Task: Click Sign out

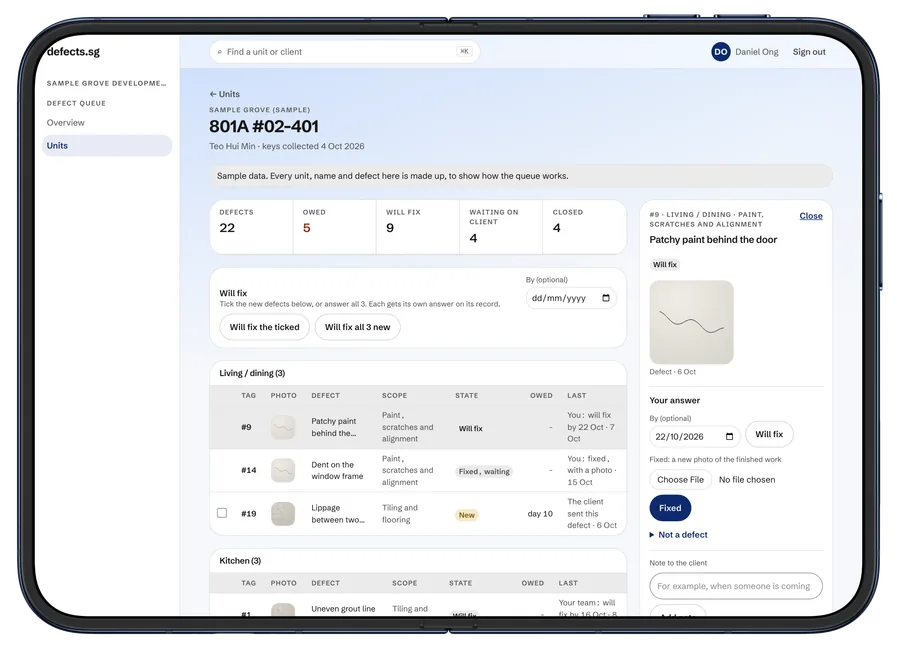Action: [x=809, y=52]
